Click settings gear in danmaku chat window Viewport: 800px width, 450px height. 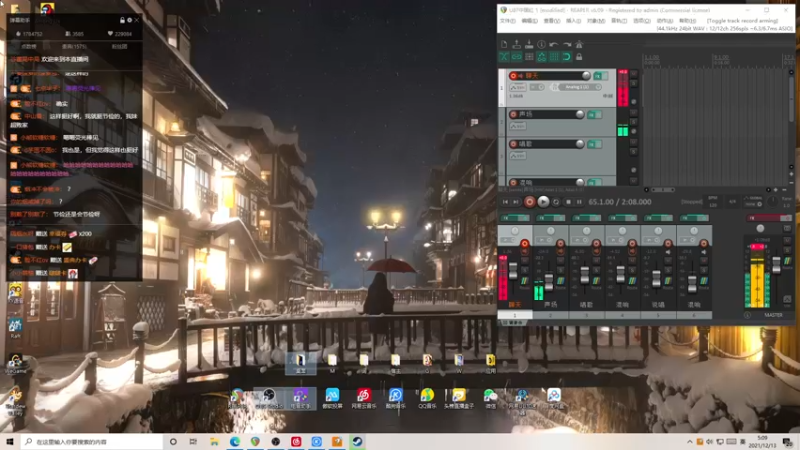(x=129, y=20)
